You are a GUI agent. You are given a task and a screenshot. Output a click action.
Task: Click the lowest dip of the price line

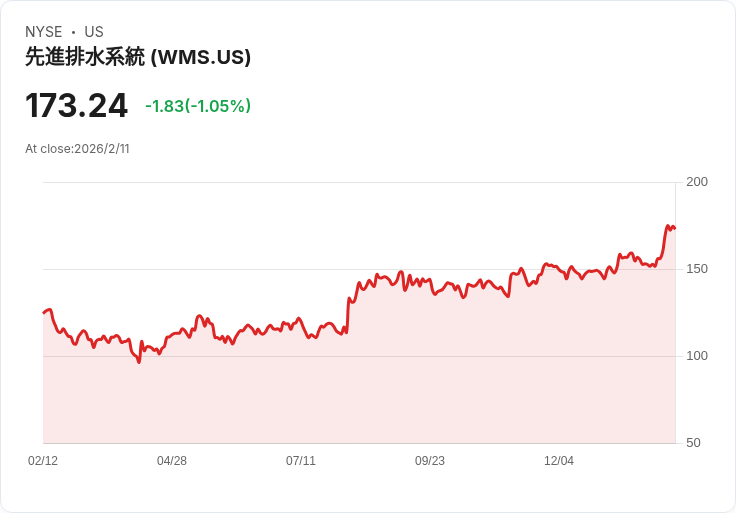139,362
